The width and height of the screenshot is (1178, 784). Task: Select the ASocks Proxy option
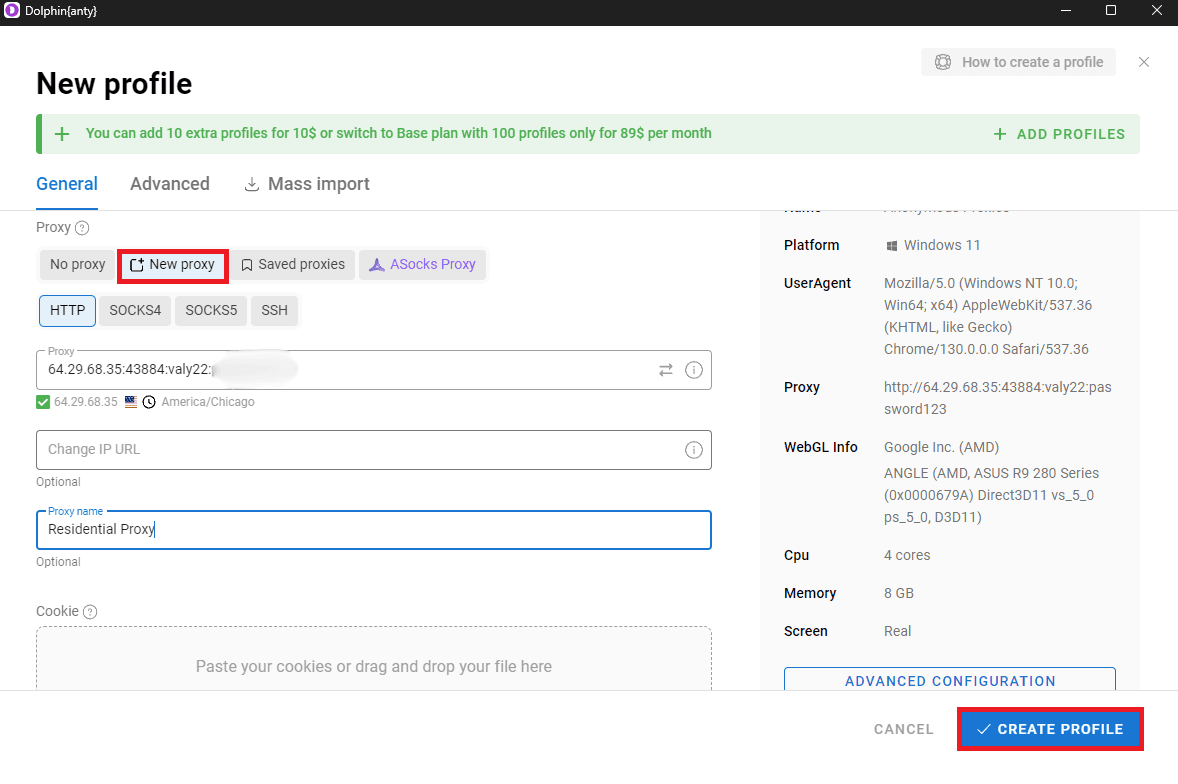[422, 265]
